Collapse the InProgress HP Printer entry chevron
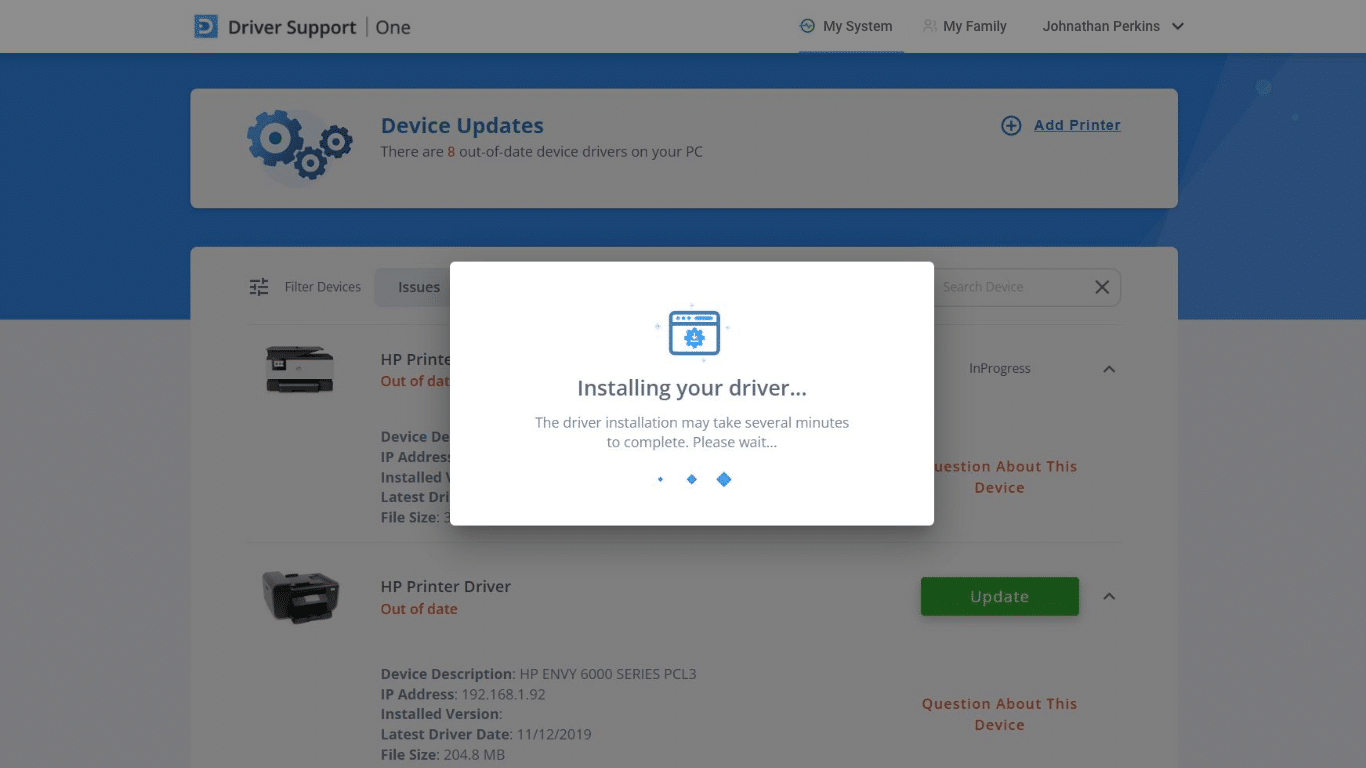Screen dimensions: 1366x768 (x=1109, y=369)
